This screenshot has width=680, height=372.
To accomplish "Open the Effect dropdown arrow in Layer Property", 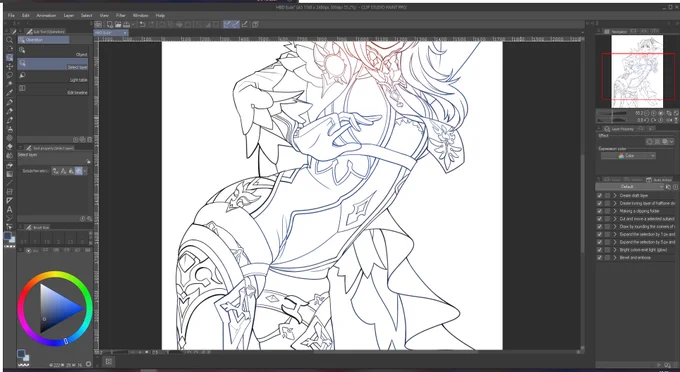I will (x=671, y=141).
